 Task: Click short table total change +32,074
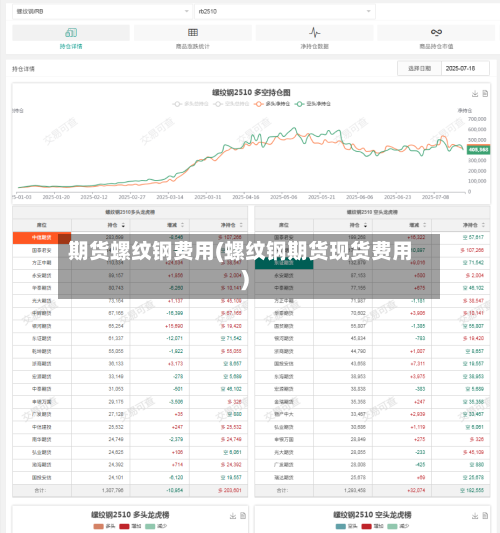pos(416,491)
